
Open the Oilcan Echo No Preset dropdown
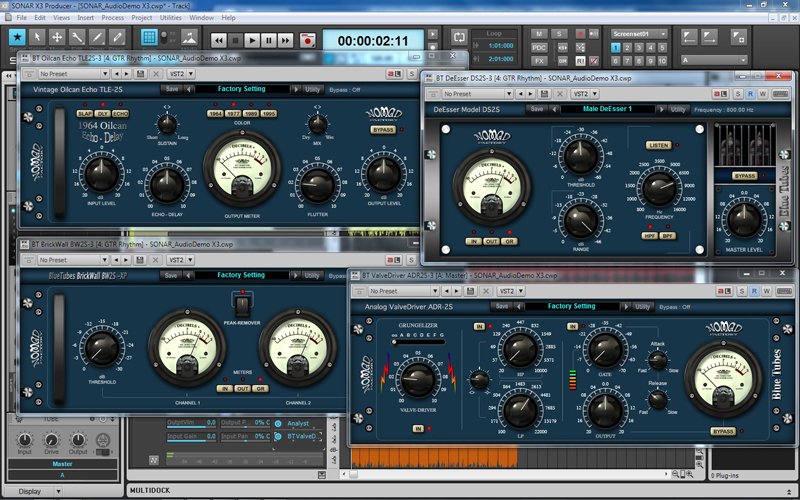coord(73,74)
